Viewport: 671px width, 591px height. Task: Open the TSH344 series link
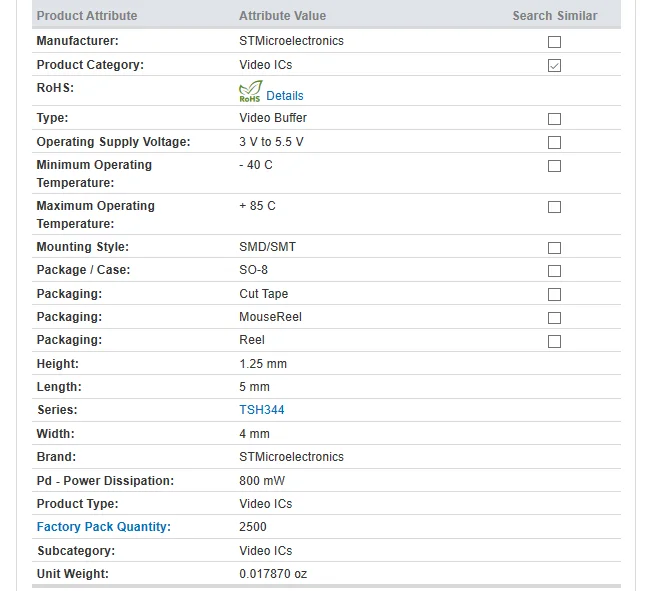coord(261,410)
